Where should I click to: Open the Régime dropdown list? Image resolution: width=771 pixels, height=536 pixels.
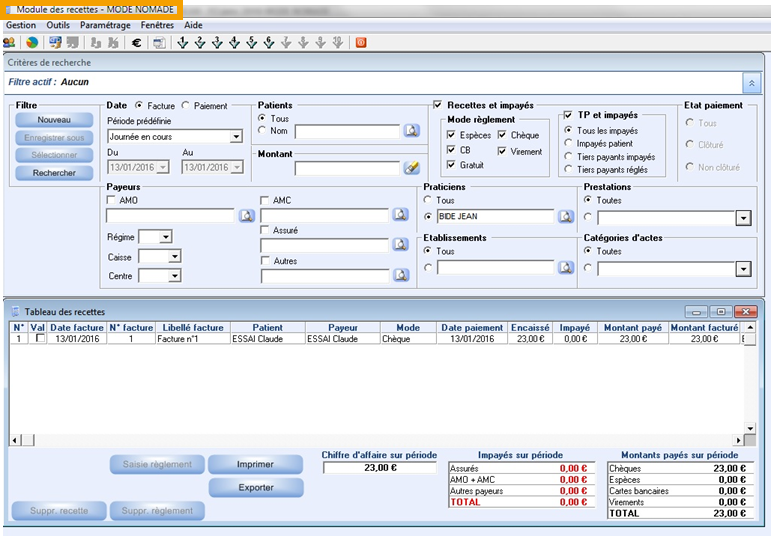pyautogui.click(x=165, y=237)
